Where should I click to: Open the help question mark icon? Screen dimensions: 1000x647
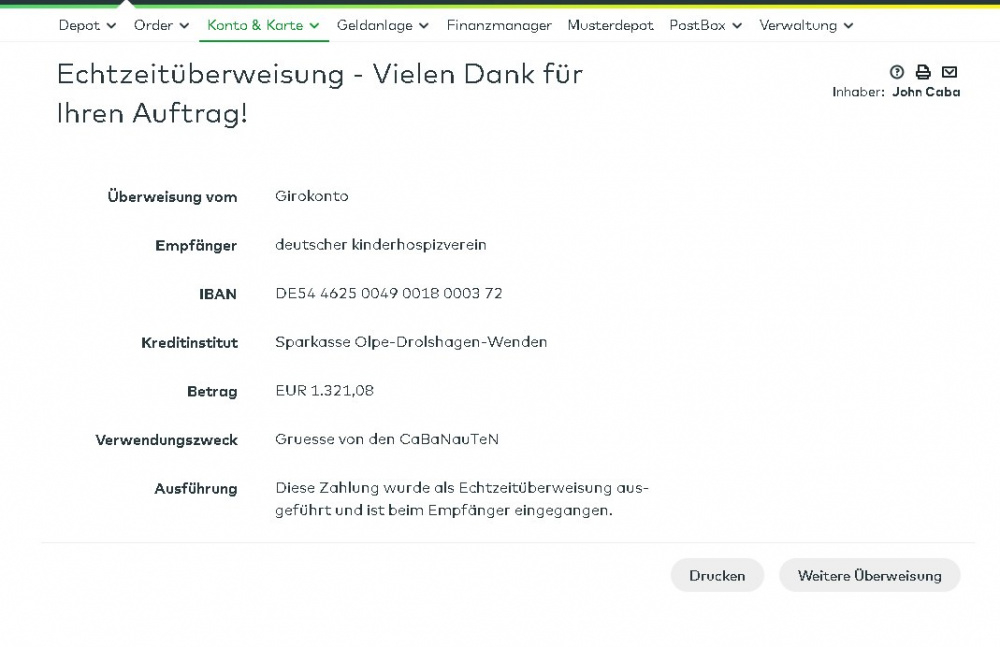897,72
